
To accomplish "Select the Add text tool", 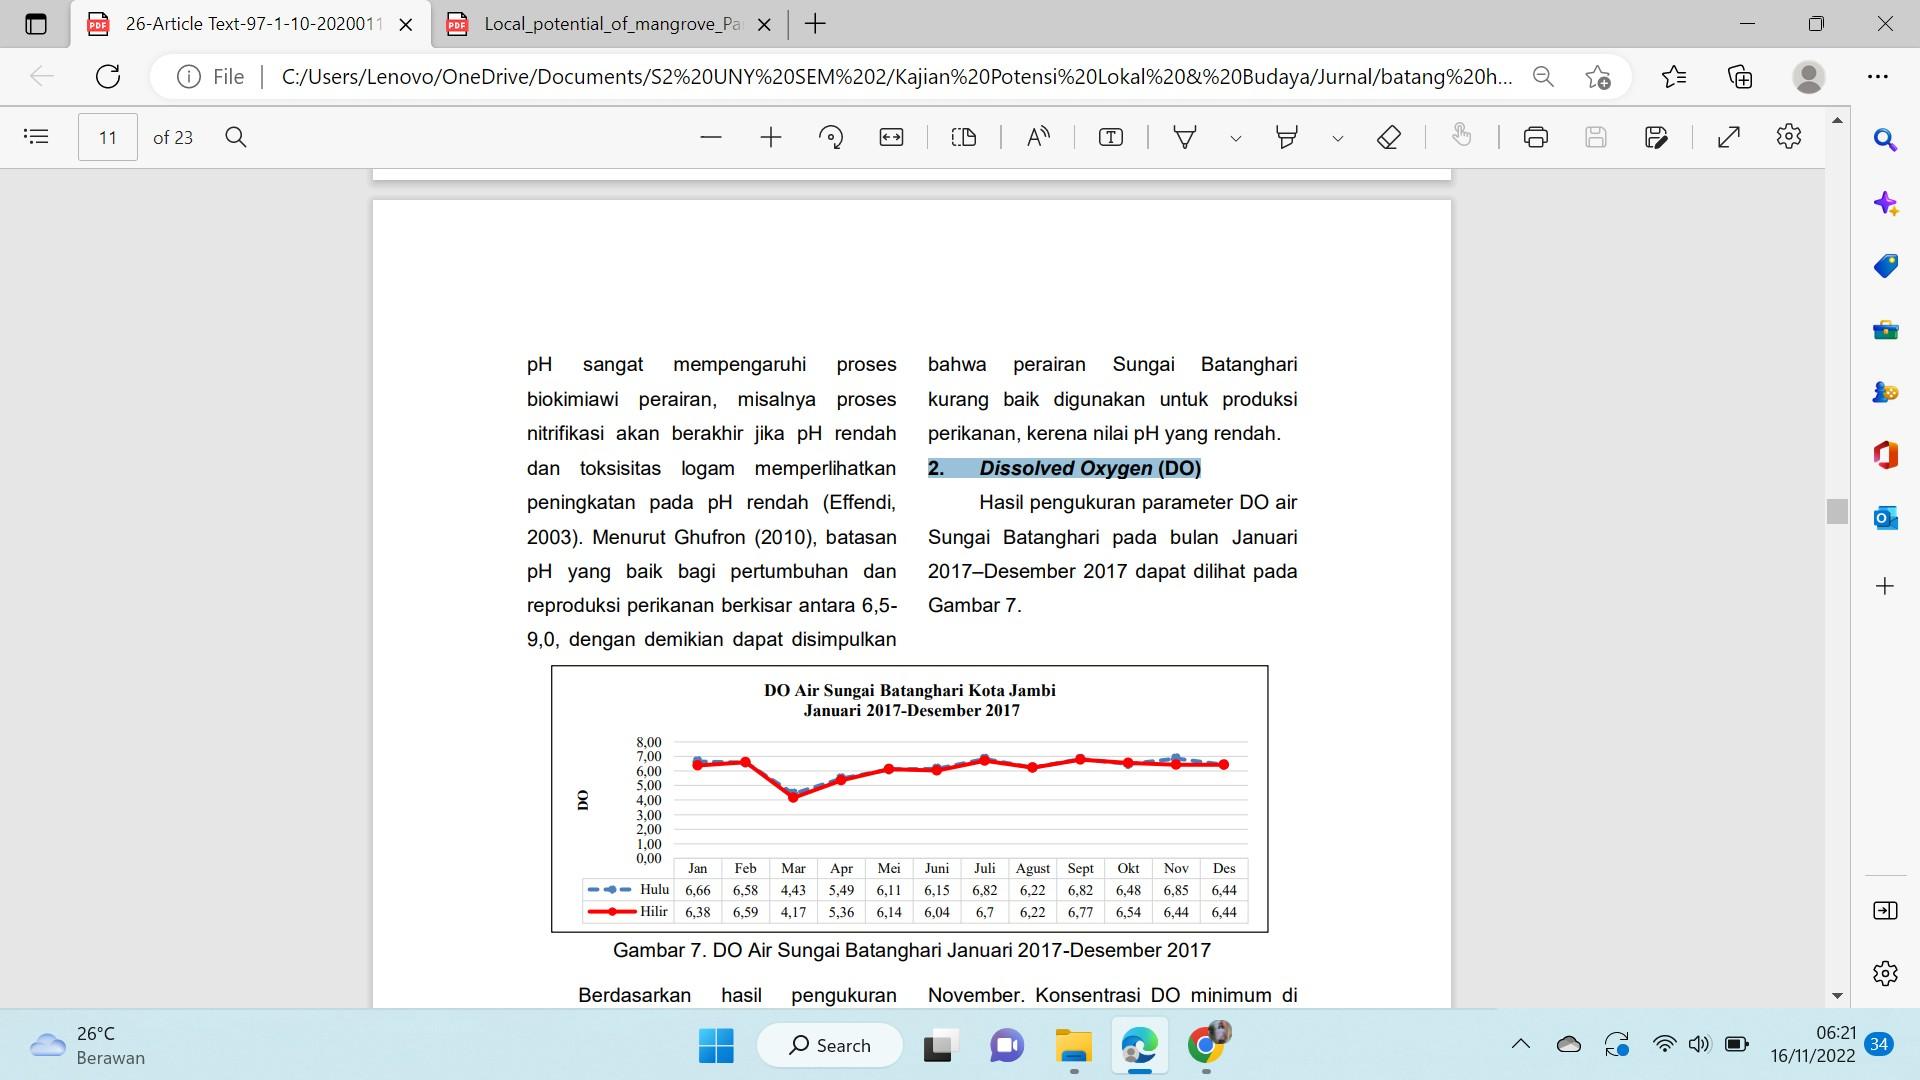I will coord(1111,137).
